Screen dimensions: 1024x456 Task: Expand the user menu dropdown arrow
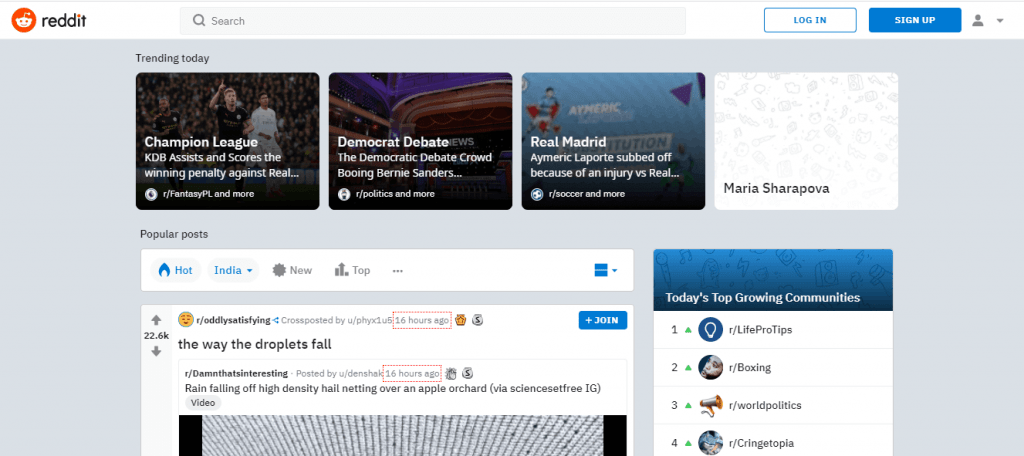1000,21
